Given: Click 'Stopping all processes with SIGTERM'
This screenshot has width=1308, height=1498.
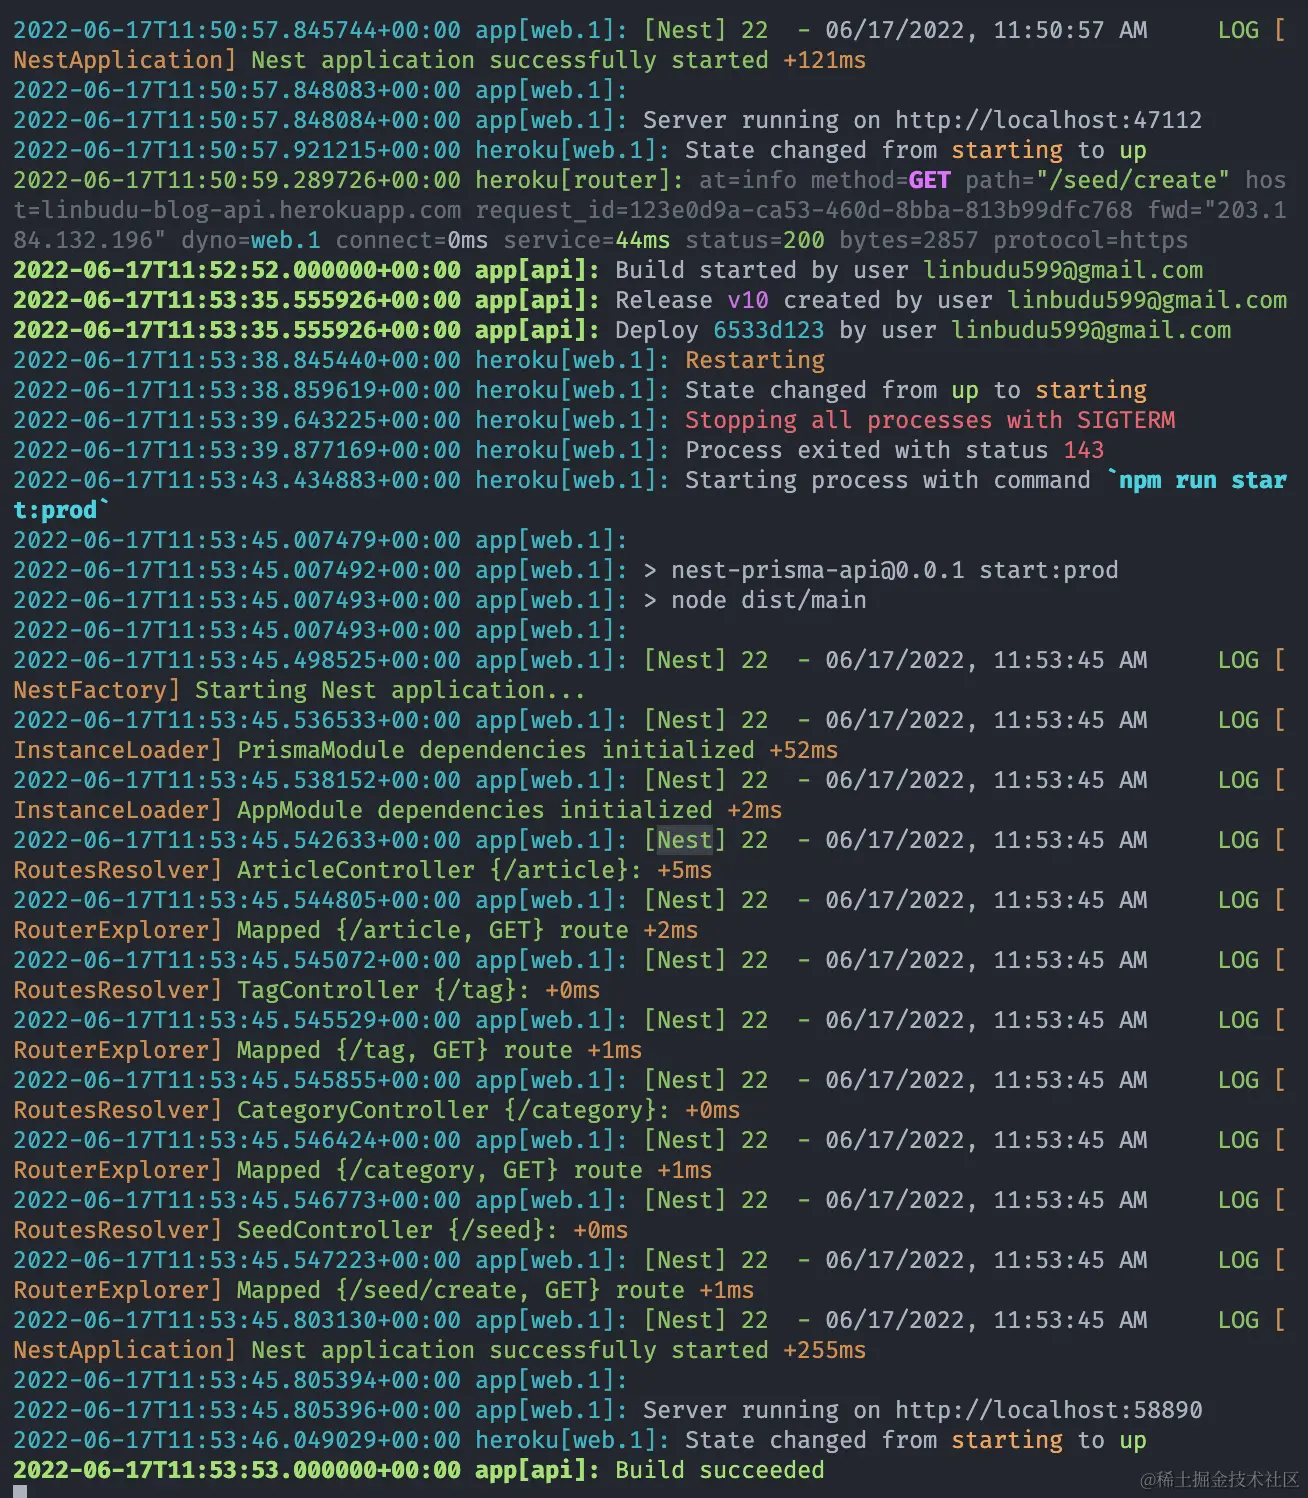Looking at the screenshot, I should [930, 420].
